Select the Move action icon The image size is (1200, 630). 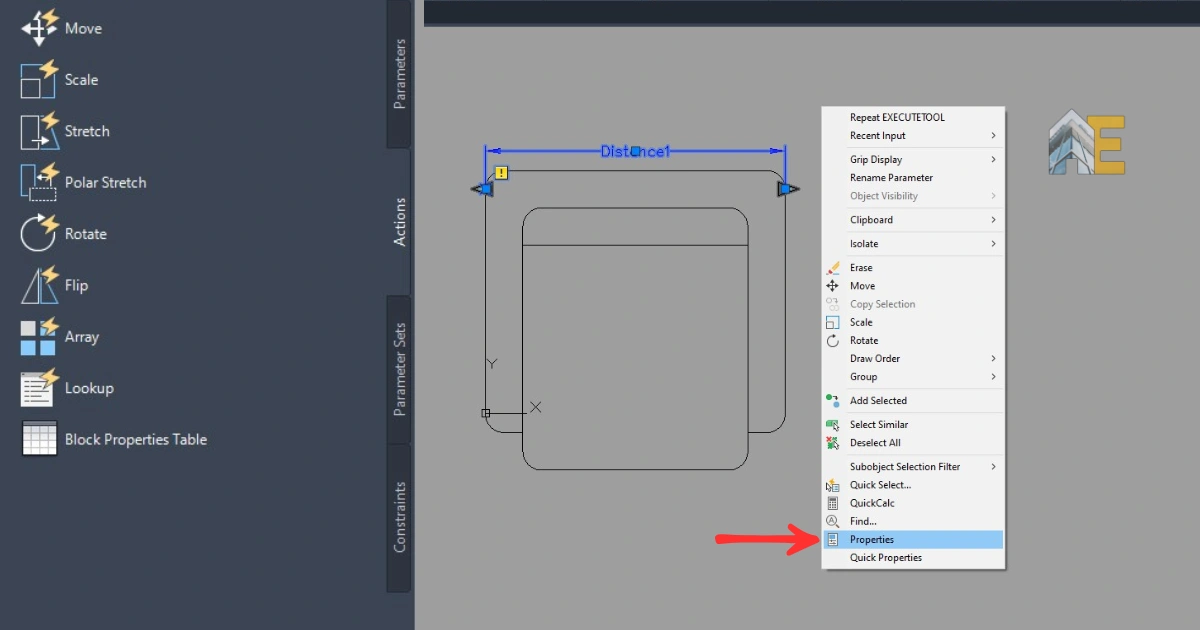pyautogui.click(x=40, y=28)
